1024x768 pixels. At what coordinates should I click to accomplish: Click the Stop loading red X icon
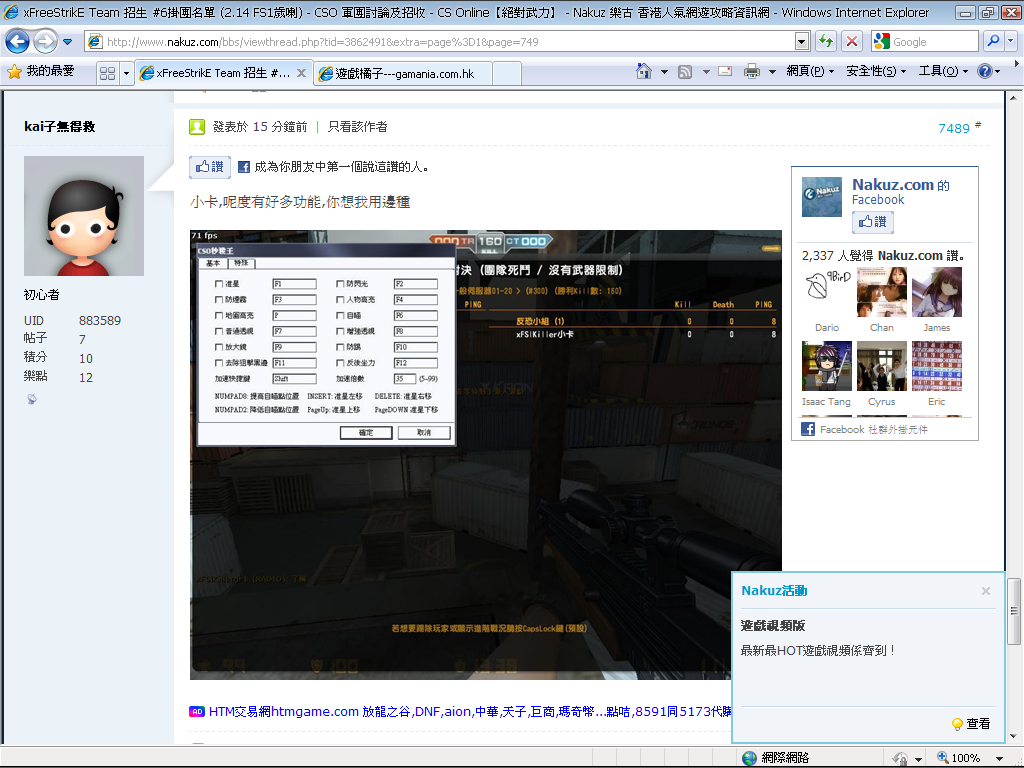pyautogui.click(x=852, y=42)
